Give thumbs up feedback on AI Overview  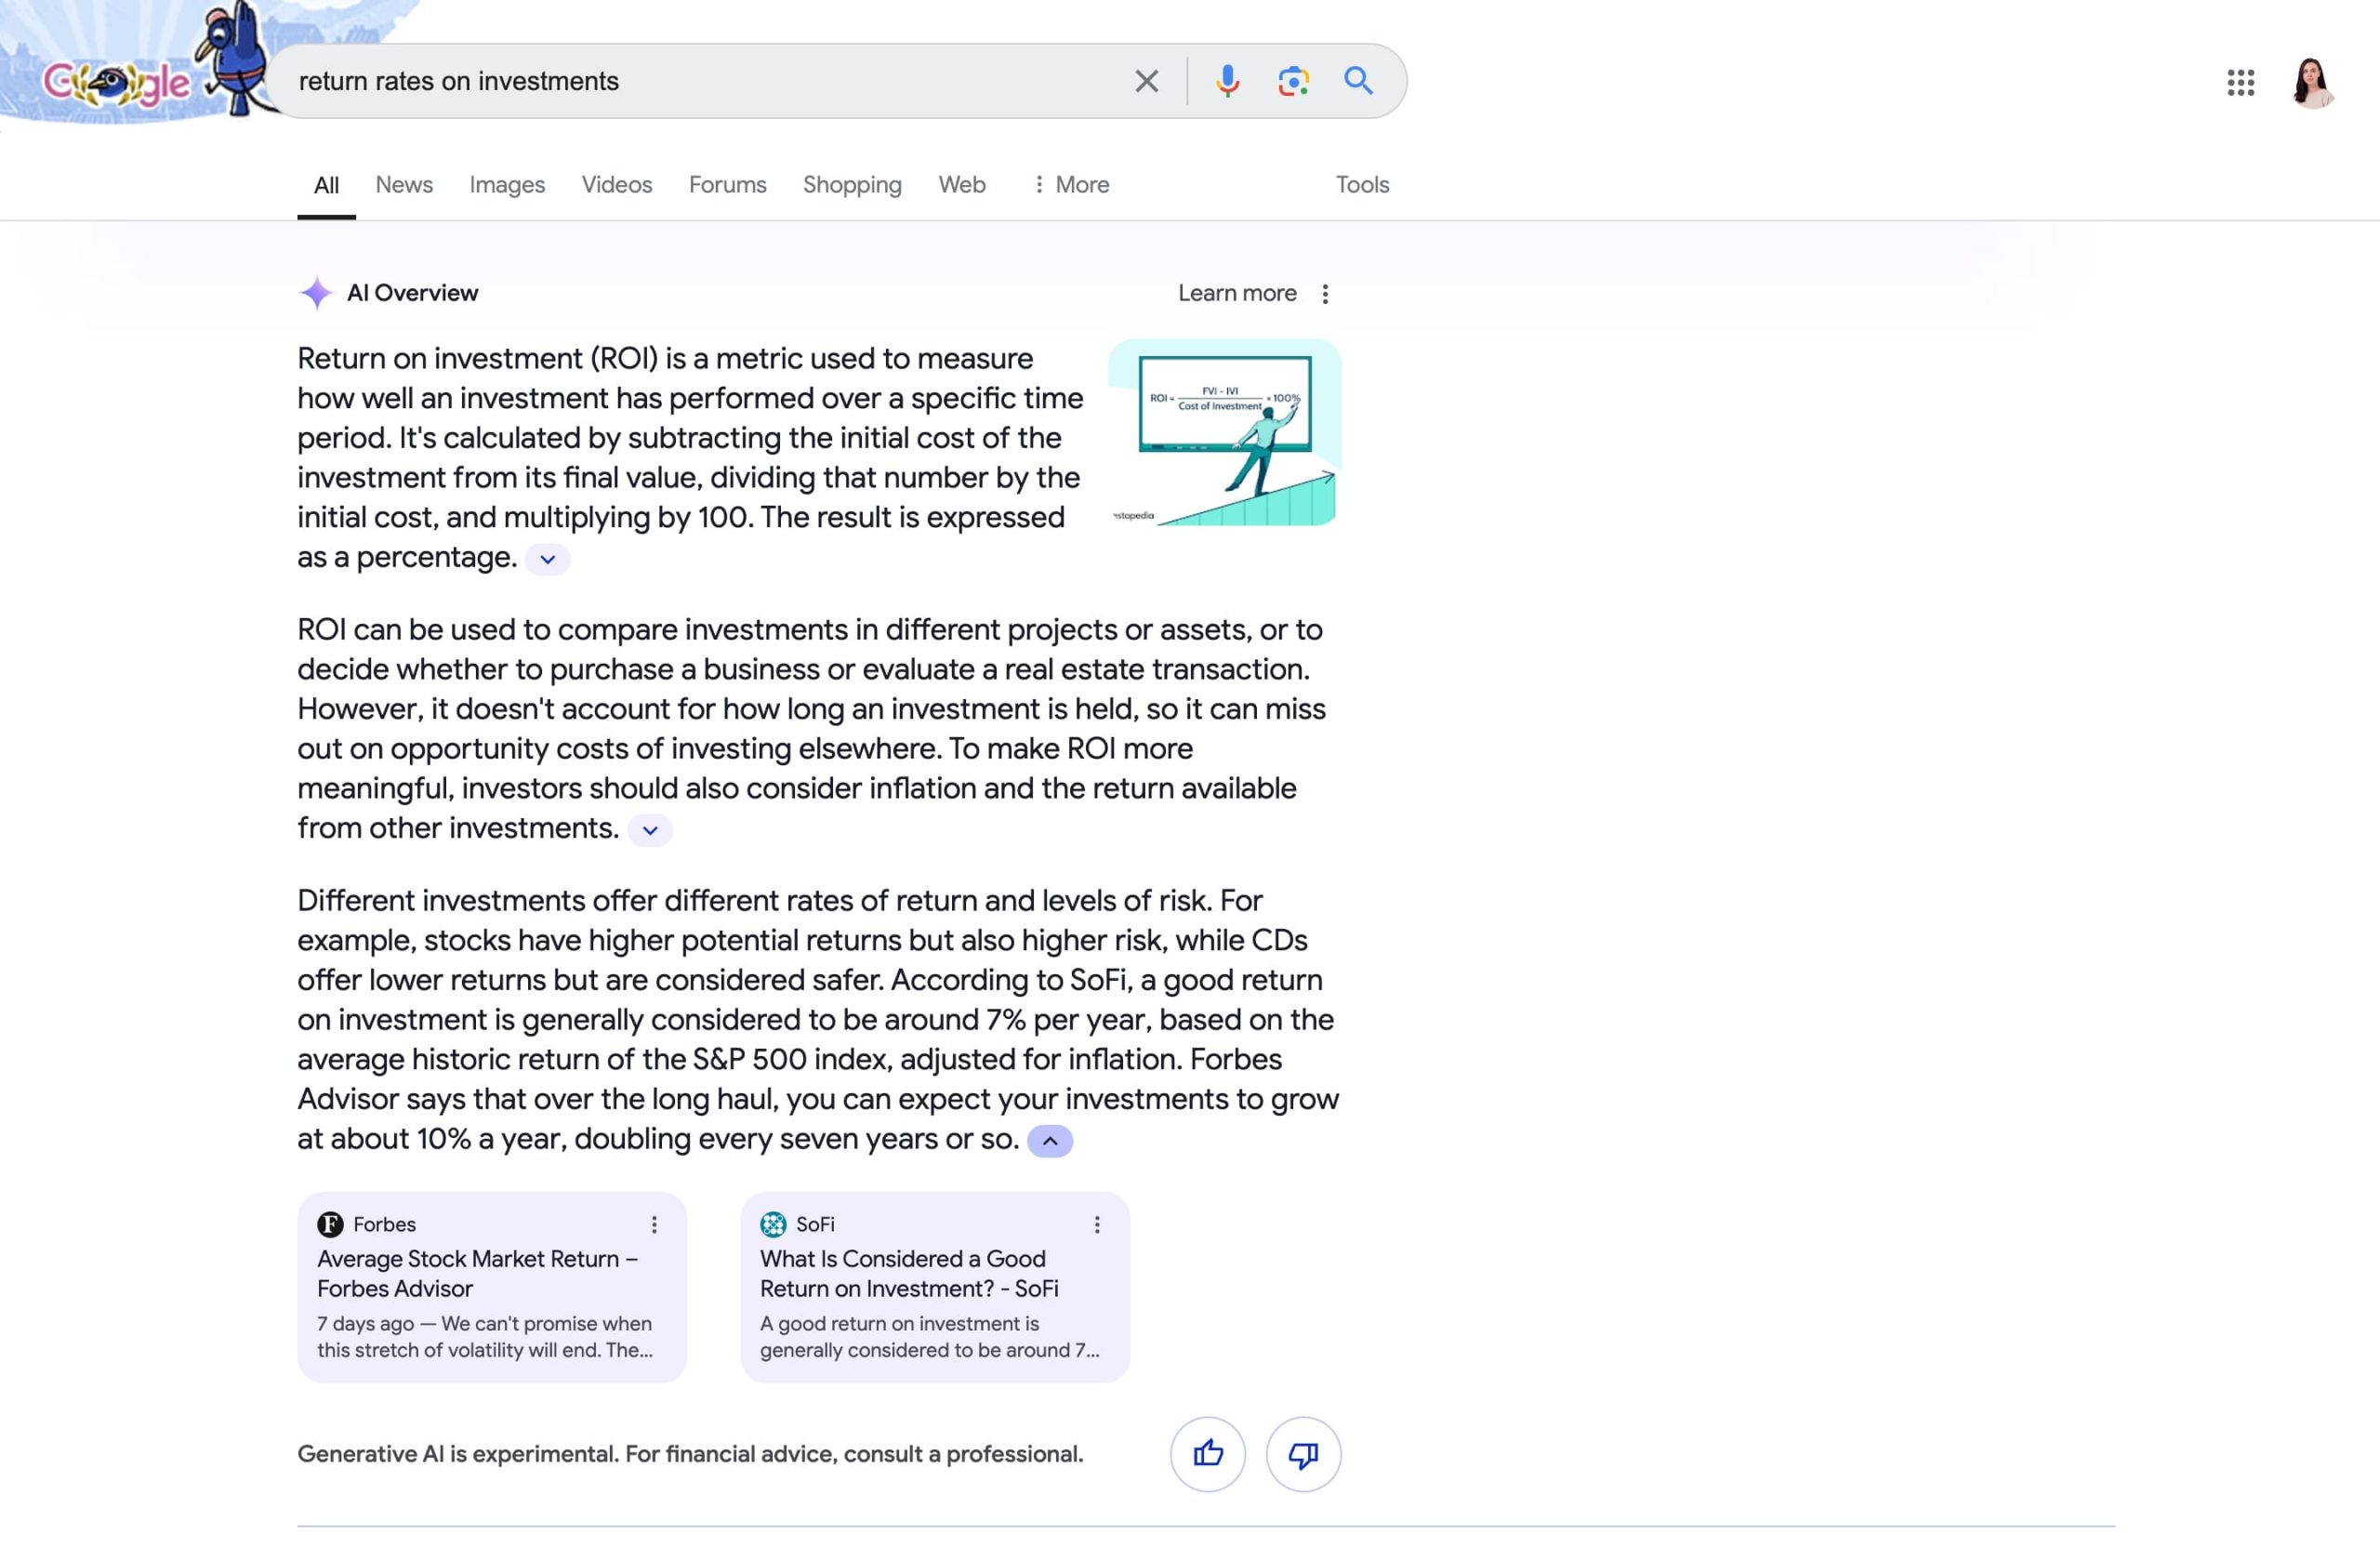(1207, 1453)
